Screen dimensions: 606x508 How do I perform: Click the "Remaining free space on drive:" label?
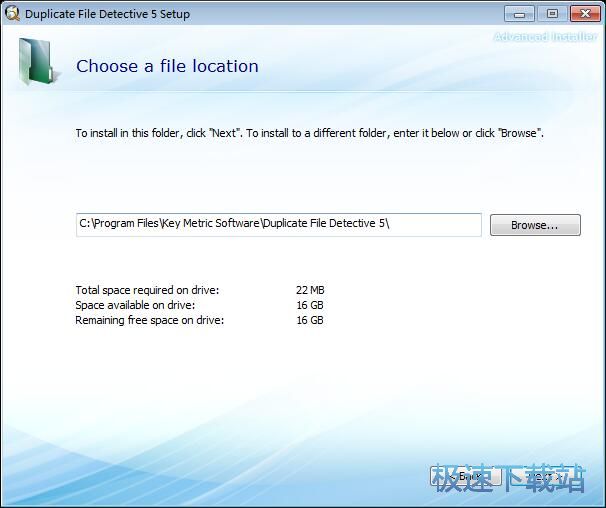point(150,320)
